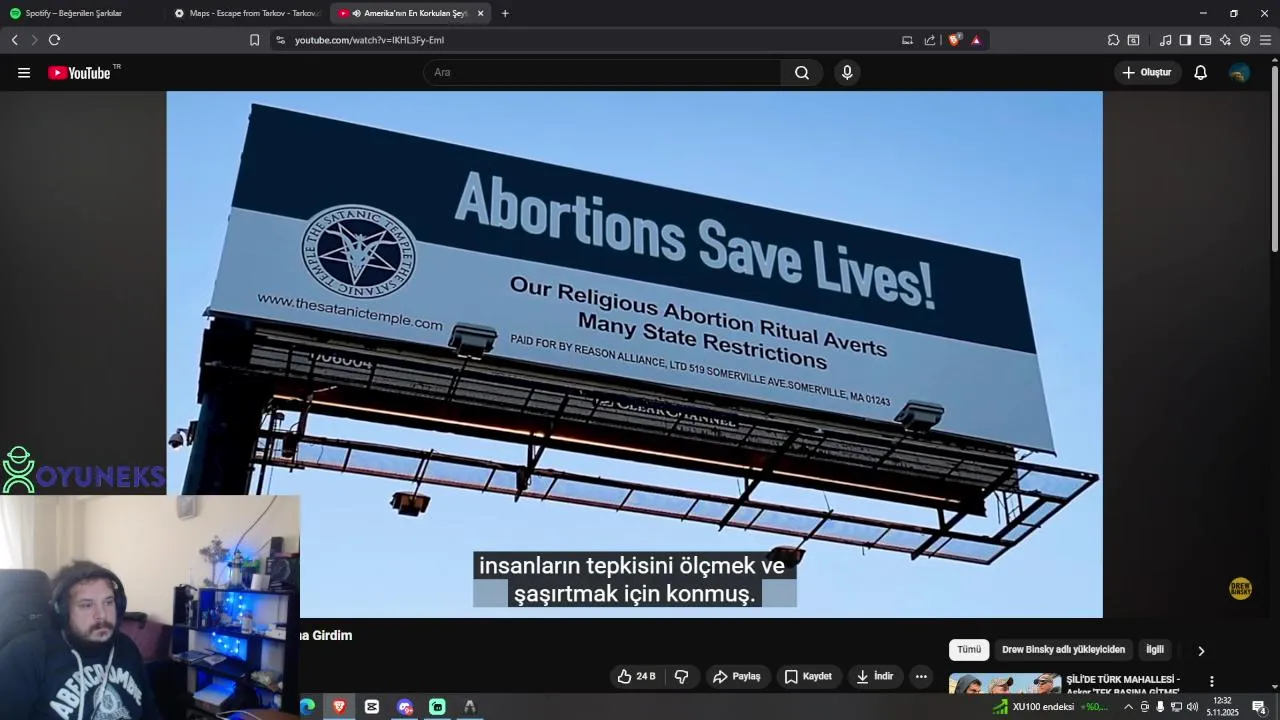1280x720 pixels.
Task: Switch to Maps Escape from Tarkov tab
Action: (247, 13)
